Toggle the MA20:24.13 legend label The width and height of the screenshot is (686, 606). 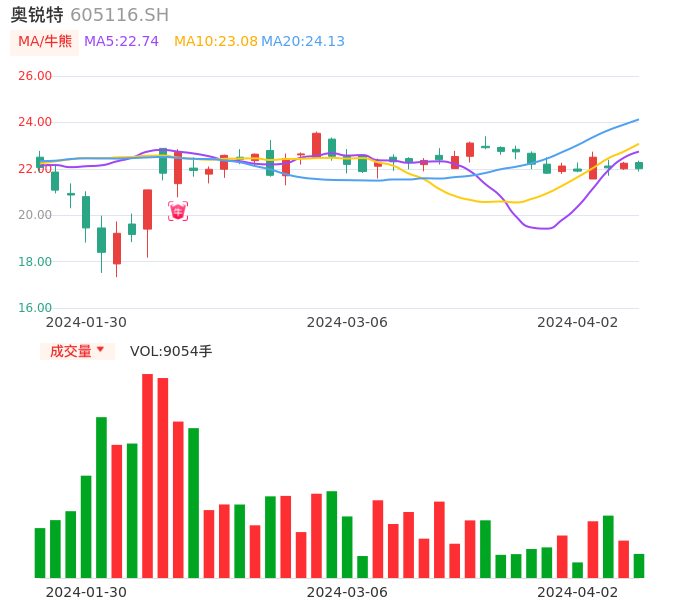tap(303, 41)
